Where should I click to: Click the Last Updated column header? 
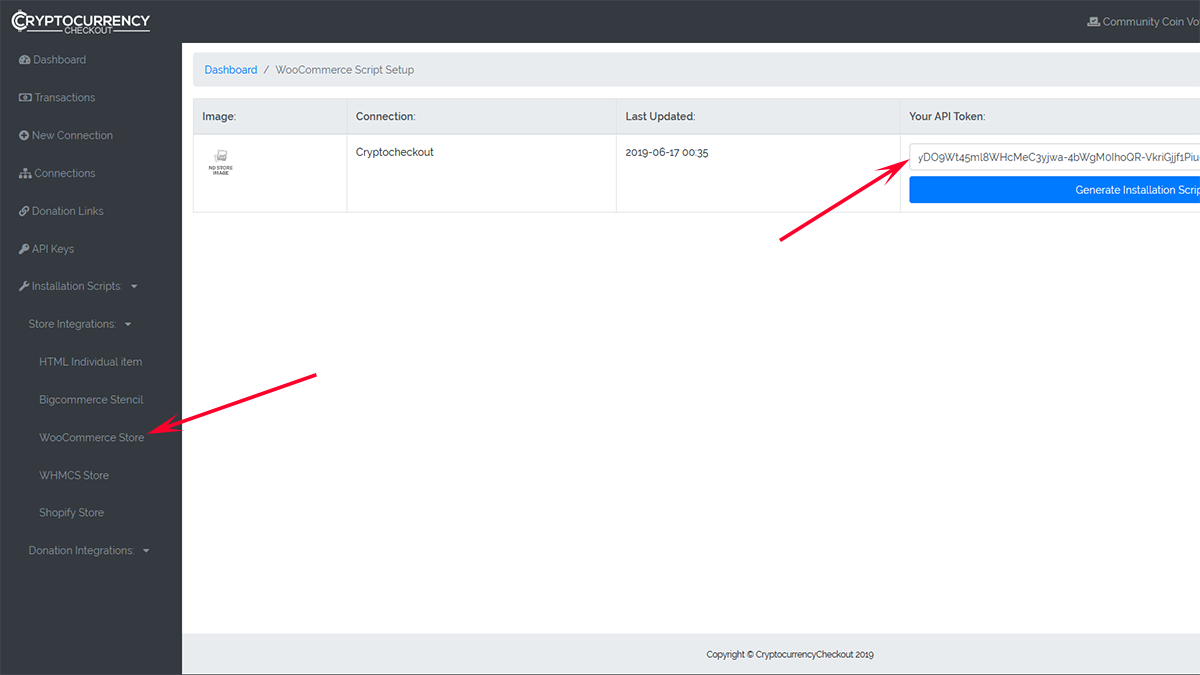click(x=660, y=117)
